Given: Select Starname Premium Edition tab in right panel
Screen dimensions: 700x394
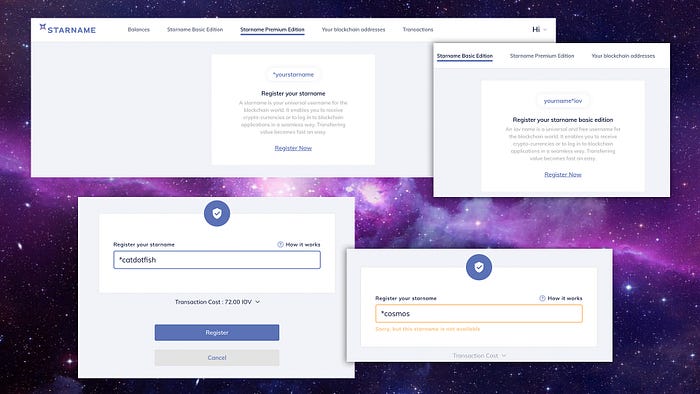Looking at the screenshot, I should pyautogui.click(x=542, y=56).
